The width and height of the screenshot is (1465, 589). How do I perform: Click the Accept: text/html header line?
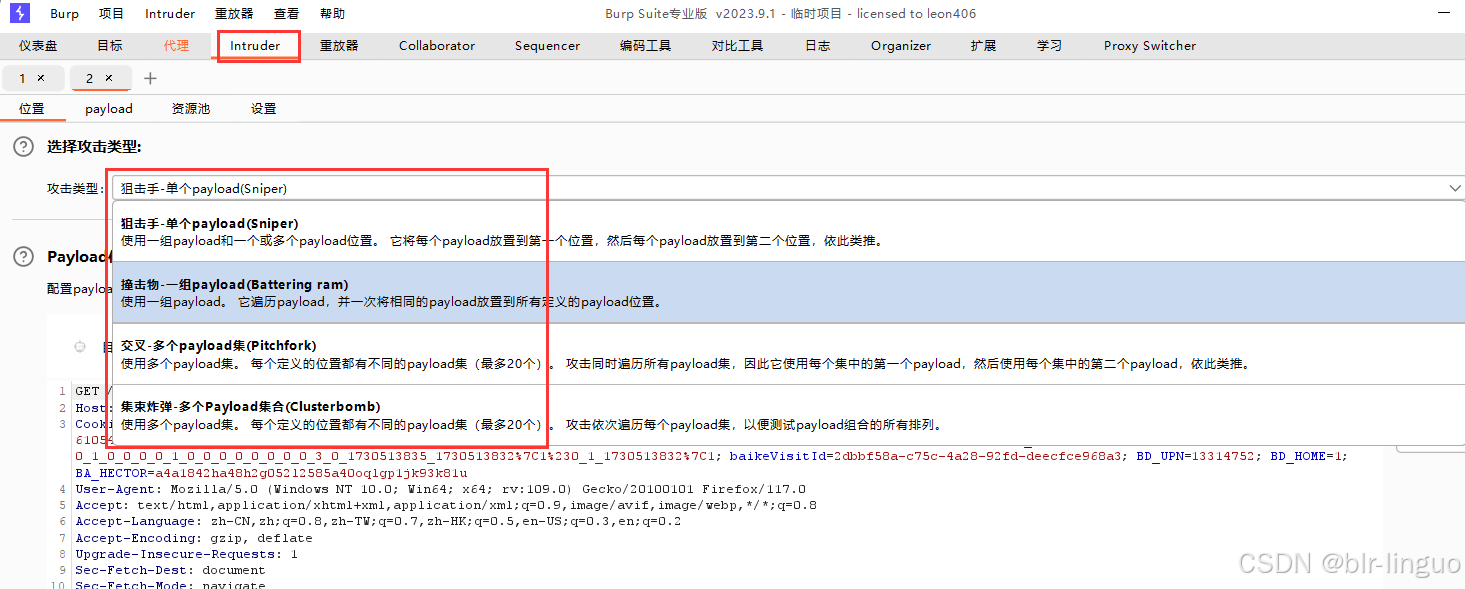click(x=446, y=505)
